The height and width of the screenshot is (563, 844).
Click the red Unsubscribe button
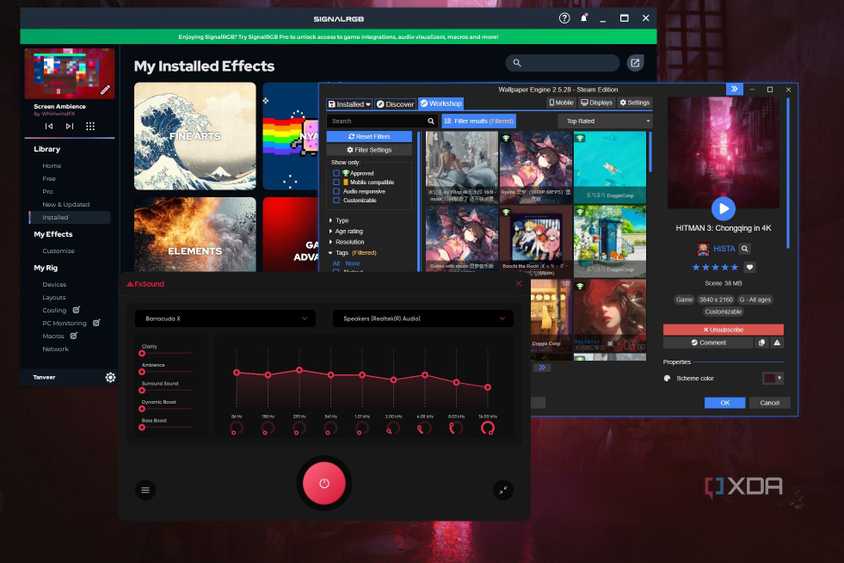click(x=723, y=329)
